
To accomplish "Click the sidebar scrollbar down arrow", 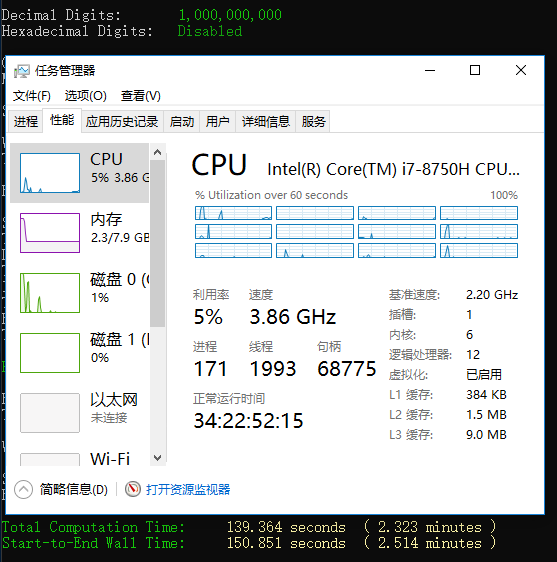I will pos(157,458).
